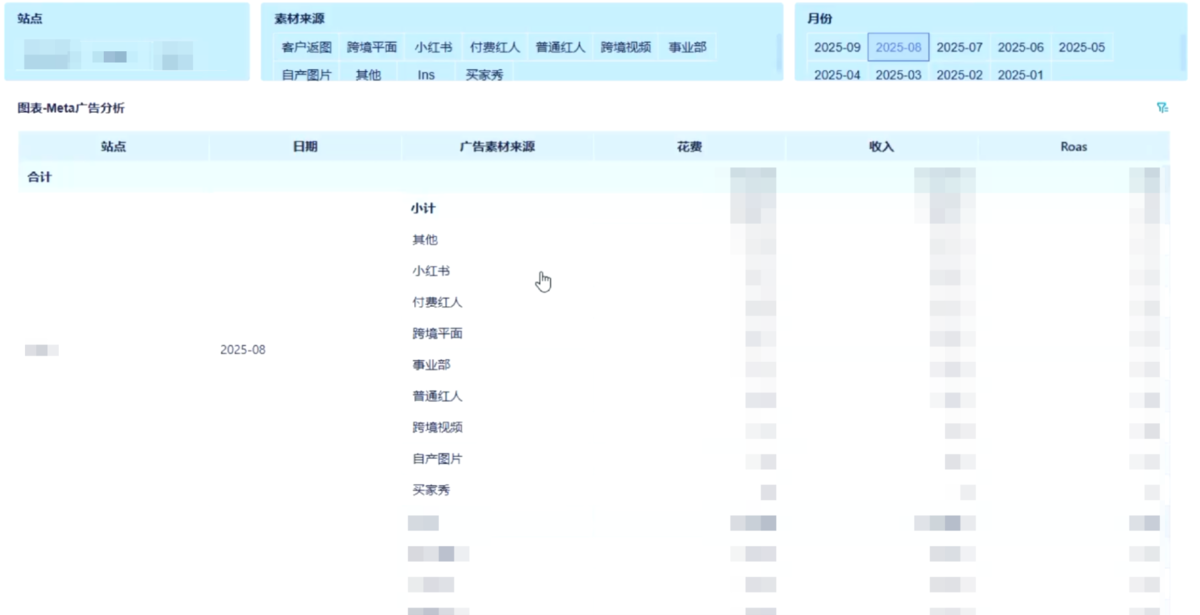This screenshot has width=1200, height=615.
Task: Toggle the 付费红人 source filter chip
Action: pyautogui.click(x=495, y=47)
